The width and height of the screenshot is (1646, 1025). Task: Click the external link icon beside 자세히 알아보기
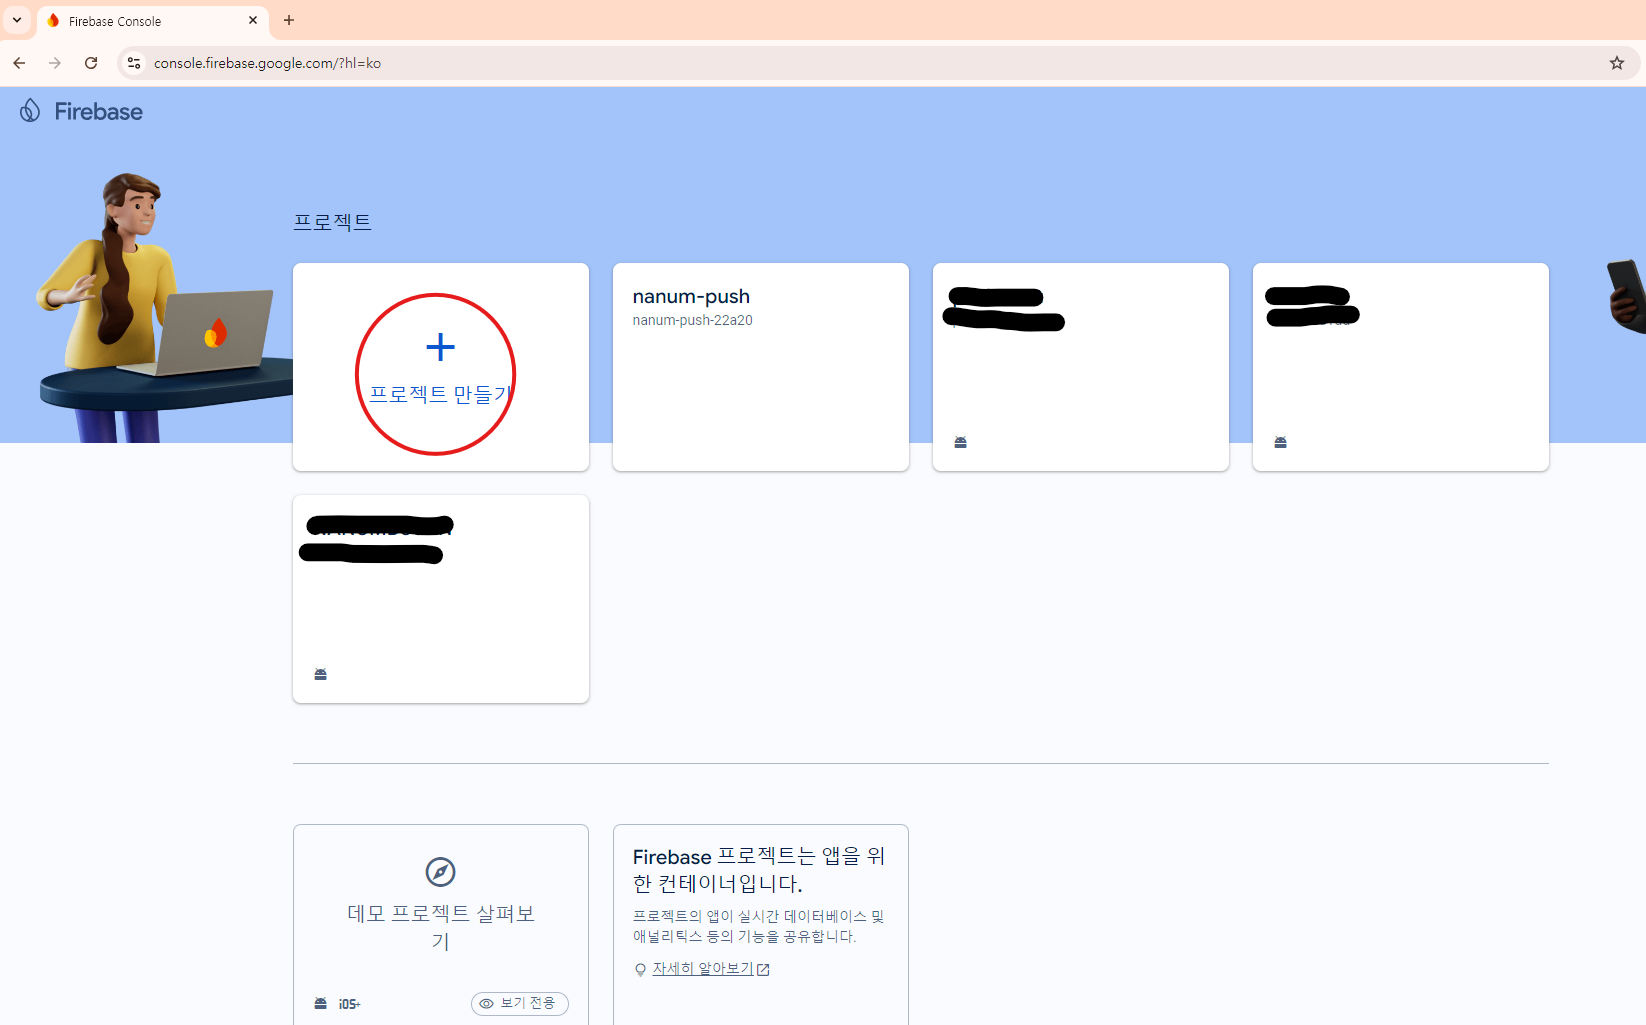(x=764, y=969)
